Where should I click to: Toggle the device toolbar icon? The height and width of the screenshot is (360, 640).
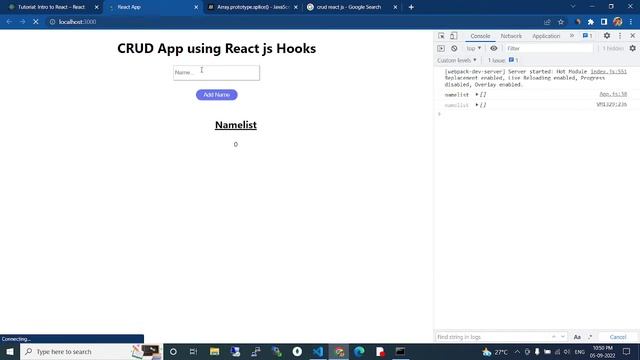click(x=453, y=36)
